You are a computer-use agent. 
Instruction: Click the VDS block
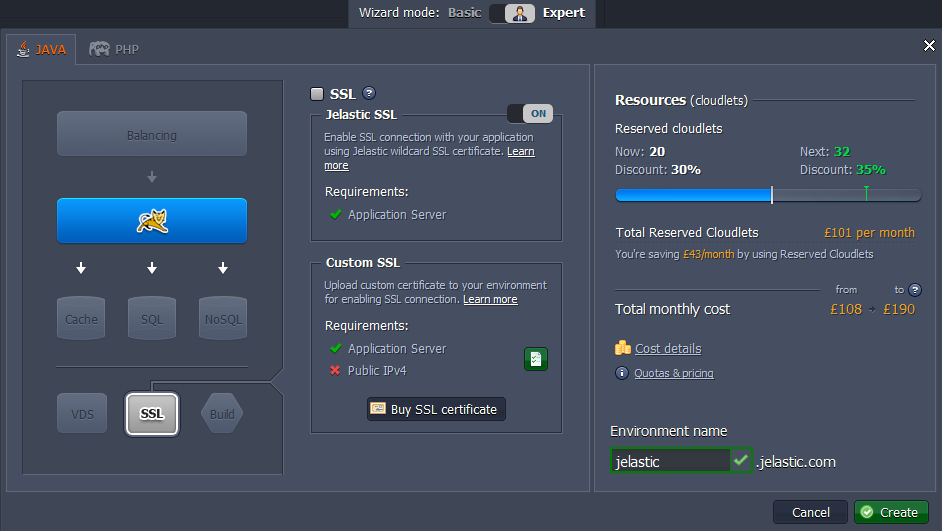point(82,414)
